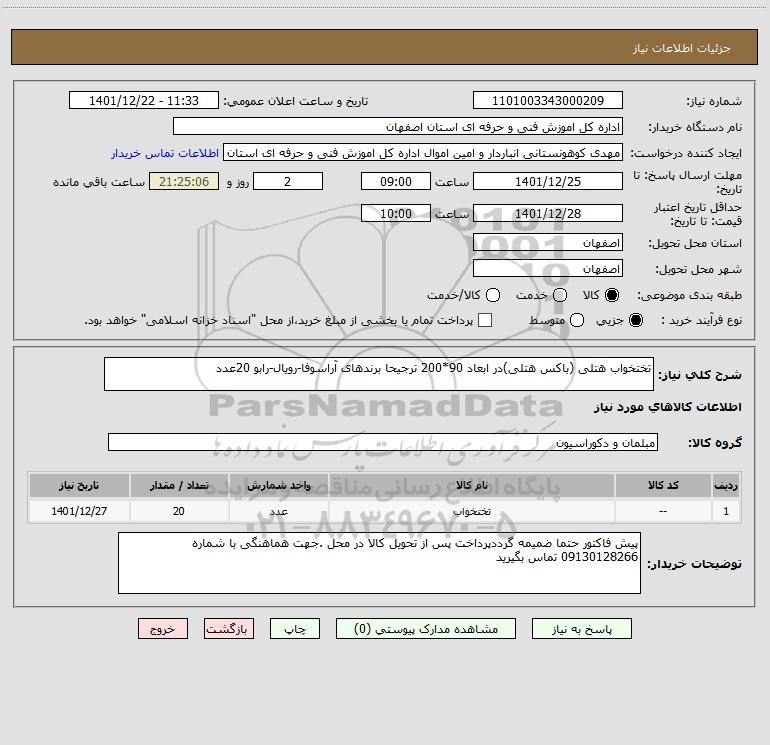Screen dimensions: 770x745
Task: Click the buyer organization name field
Action: [x=398, y=127]
